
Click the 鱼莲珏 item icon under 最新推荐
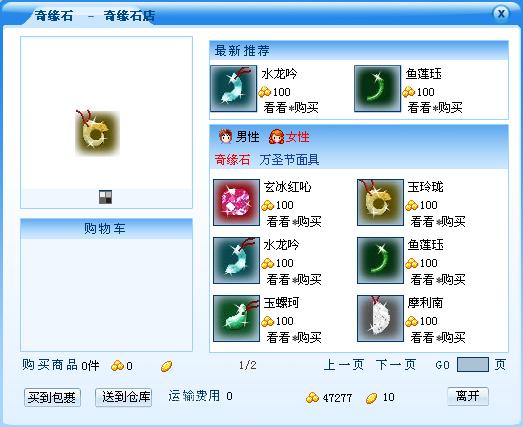(377, 88)
